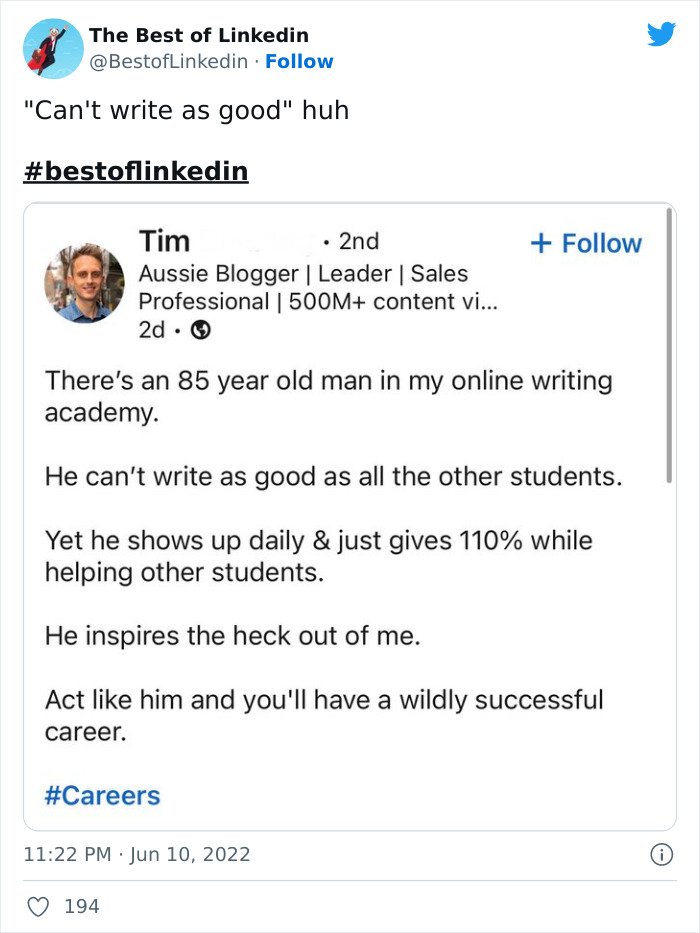Click Tim's name on the LinkedIn post
700x933 pixels.
coord(163,241)
